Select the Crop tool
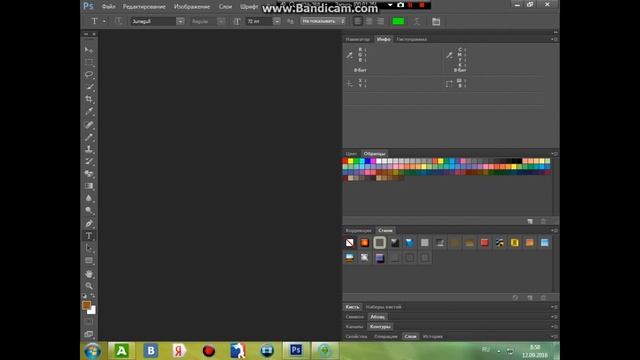640x360 pixels. coord(89,99)
